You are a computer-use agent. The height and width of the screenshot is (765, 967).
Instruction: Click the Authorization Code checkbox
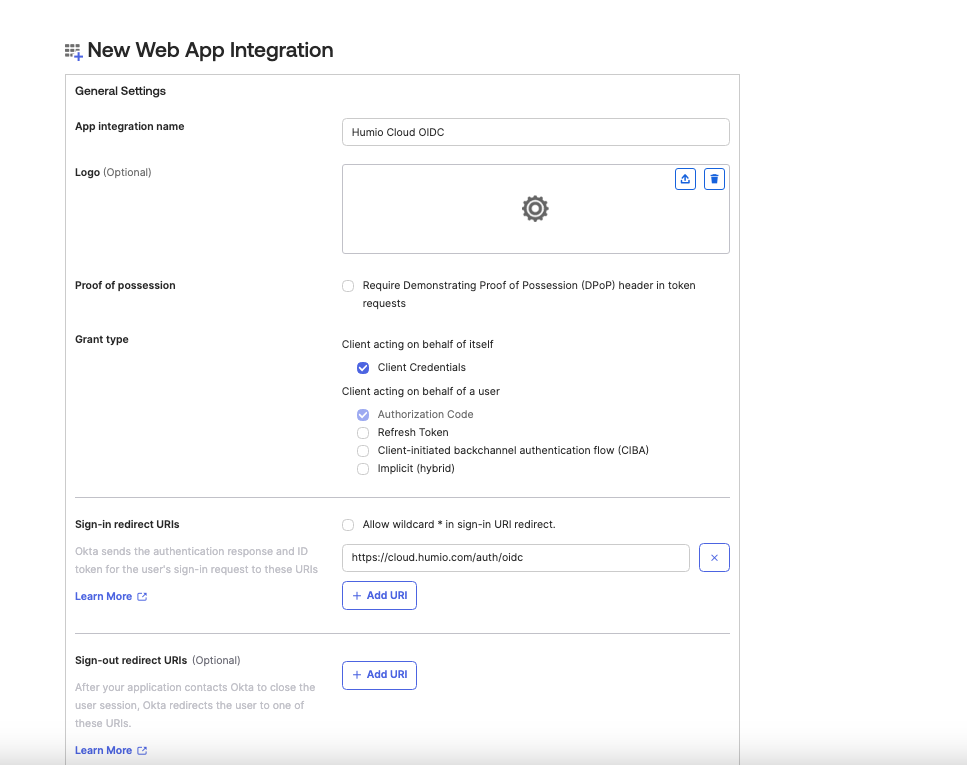363,414
